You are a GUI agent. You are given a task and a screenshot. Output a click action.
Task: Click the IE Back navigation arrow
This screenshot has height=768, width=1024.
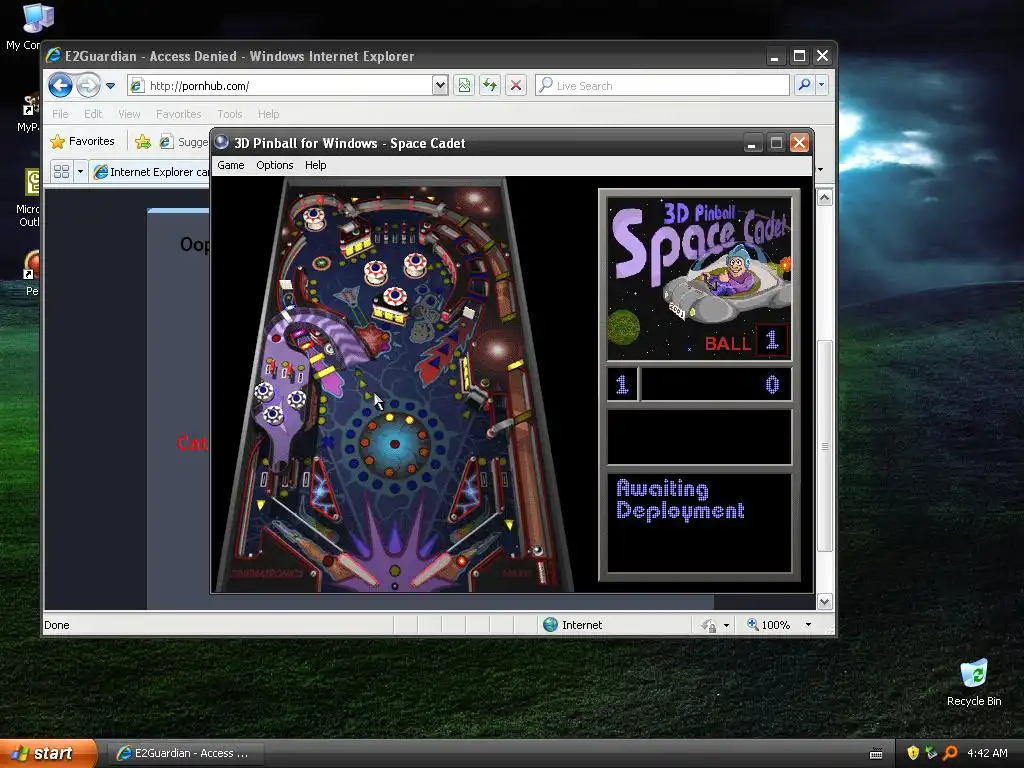[x=60, y=86]
